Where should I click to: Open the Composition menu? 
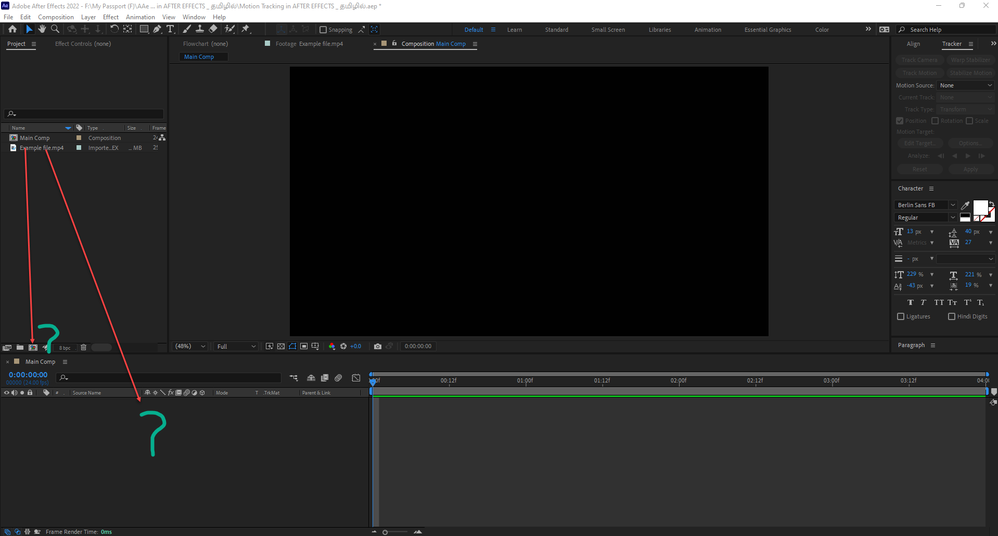[x=56, y=17]
